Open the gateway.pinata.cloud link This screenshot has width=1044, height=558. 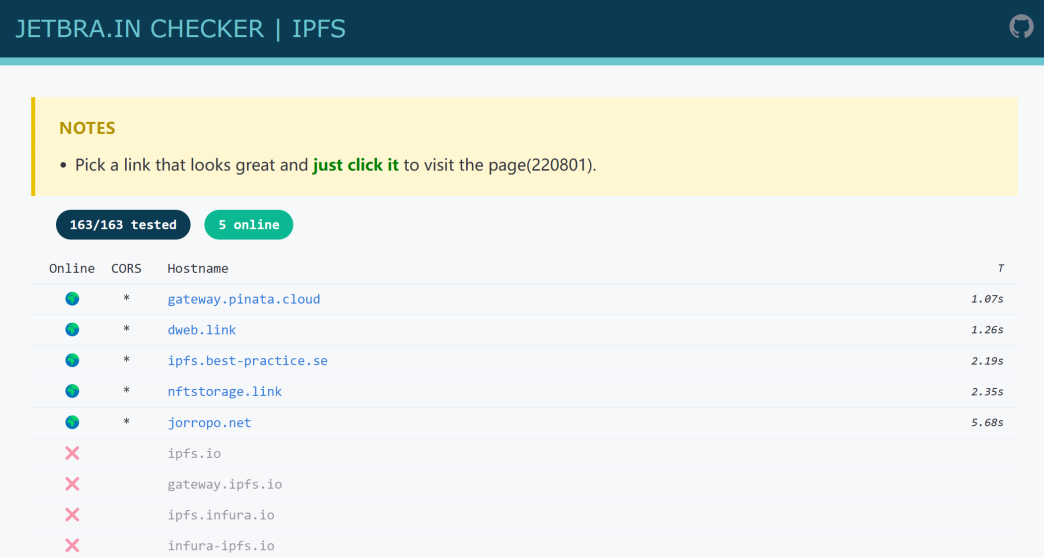243,299
